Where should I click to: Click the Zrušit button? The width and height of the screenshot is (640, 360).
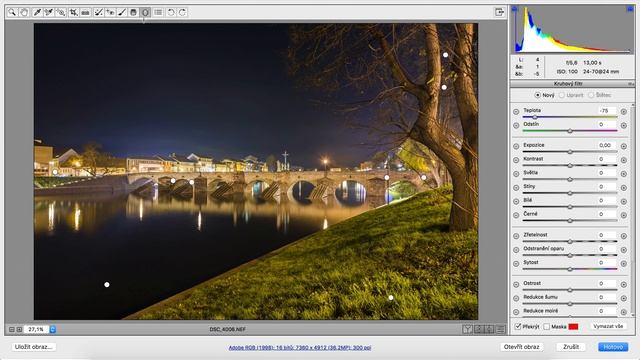pyautogui.click(x=571, y=347)
